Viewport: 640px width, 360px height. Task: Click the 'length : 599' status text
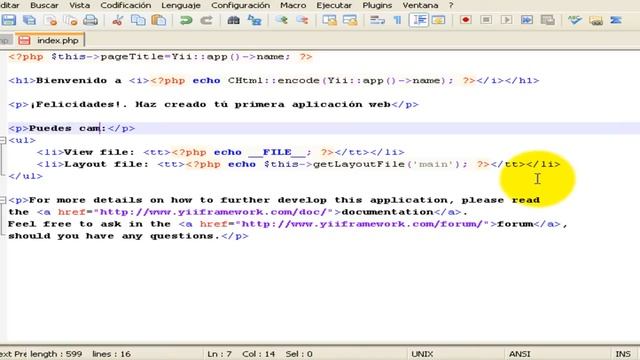(56, 354)
